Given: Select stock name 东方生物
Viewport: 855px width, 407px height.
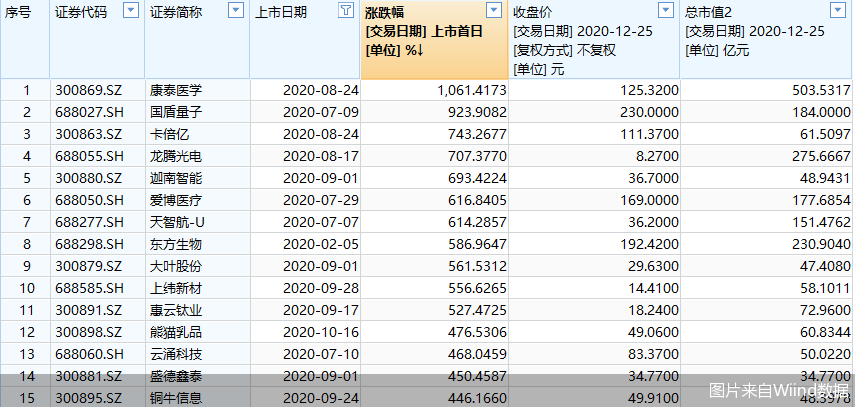Looking at the screenshot, I should pyautogui.click(x=176, y=244).
